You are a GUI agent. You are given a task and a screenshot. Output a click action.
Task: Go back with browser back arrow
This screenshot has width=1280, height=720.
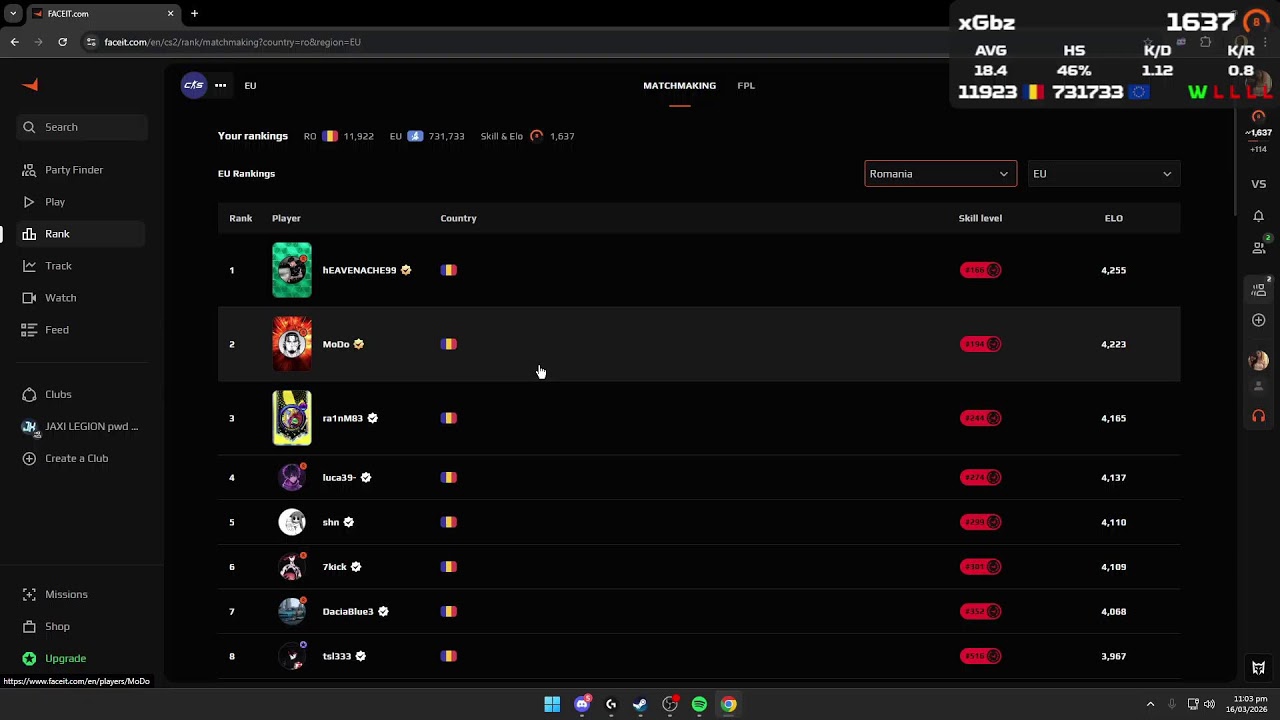click(14, 42)
